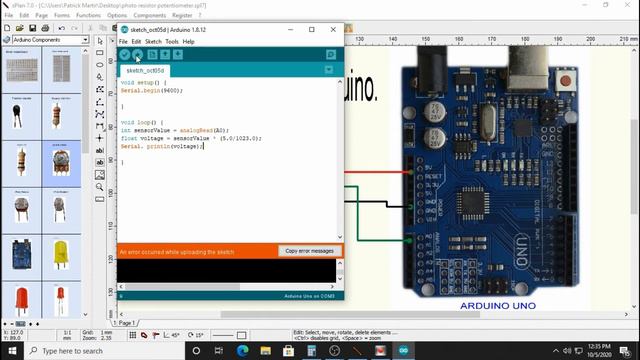Click the component library scroll down arrow
Screen dimensions: 640x360
pyautogui.click(x=85, y=314)
